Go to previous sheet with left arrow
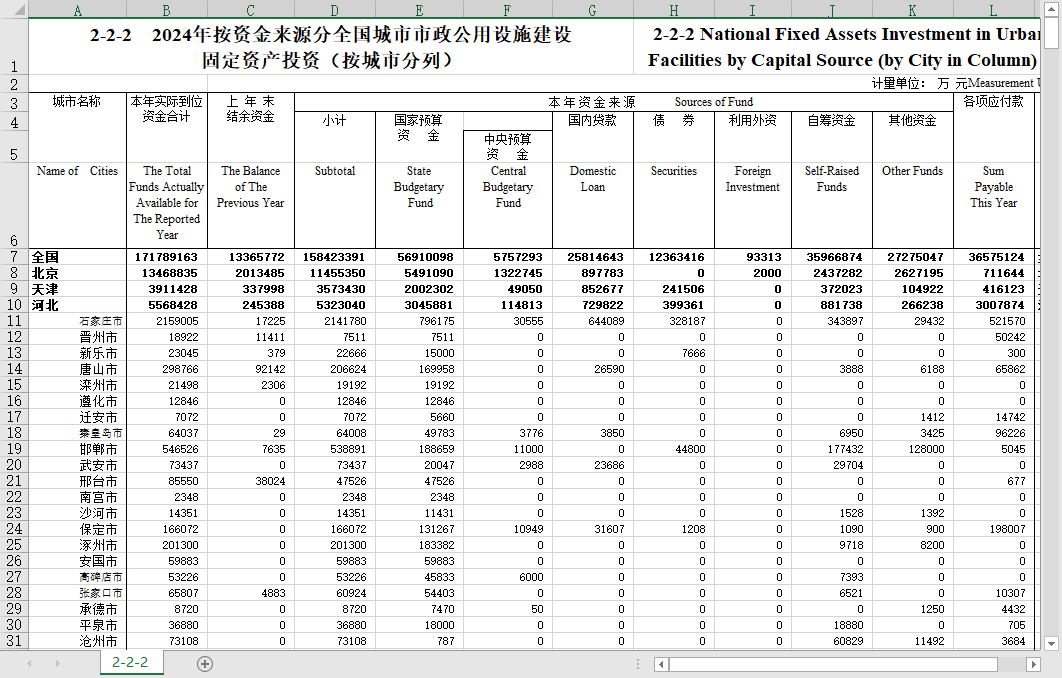 pyautogui.click(x=29, y=664)
